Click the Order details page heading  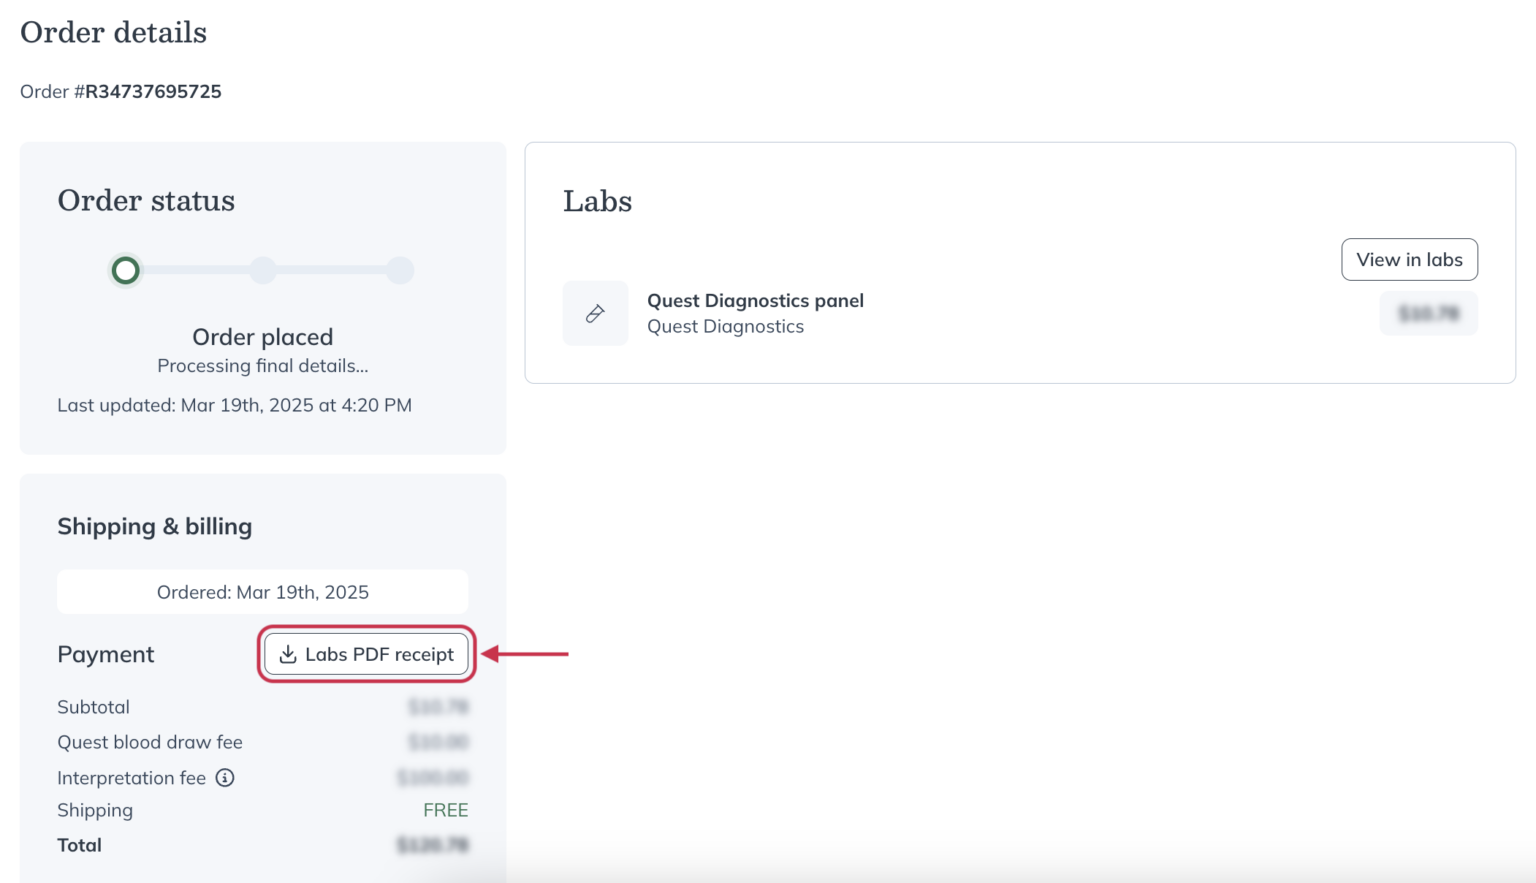pos(113,32)
